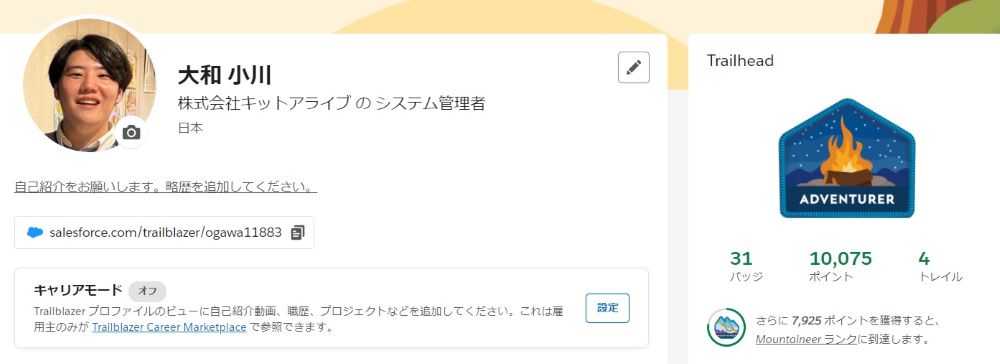The width and height of the screenshot is (1000, 364).
Task: View the 31 バッジ count
Action: tap(744, 266)
